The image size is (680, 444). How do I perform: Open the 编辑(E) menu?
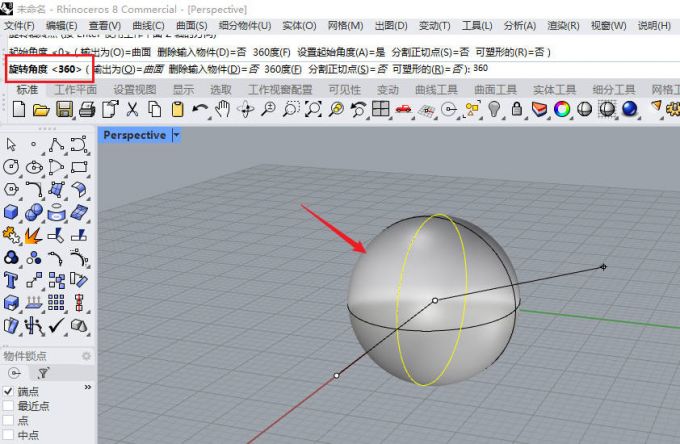(x=61, y=26)
